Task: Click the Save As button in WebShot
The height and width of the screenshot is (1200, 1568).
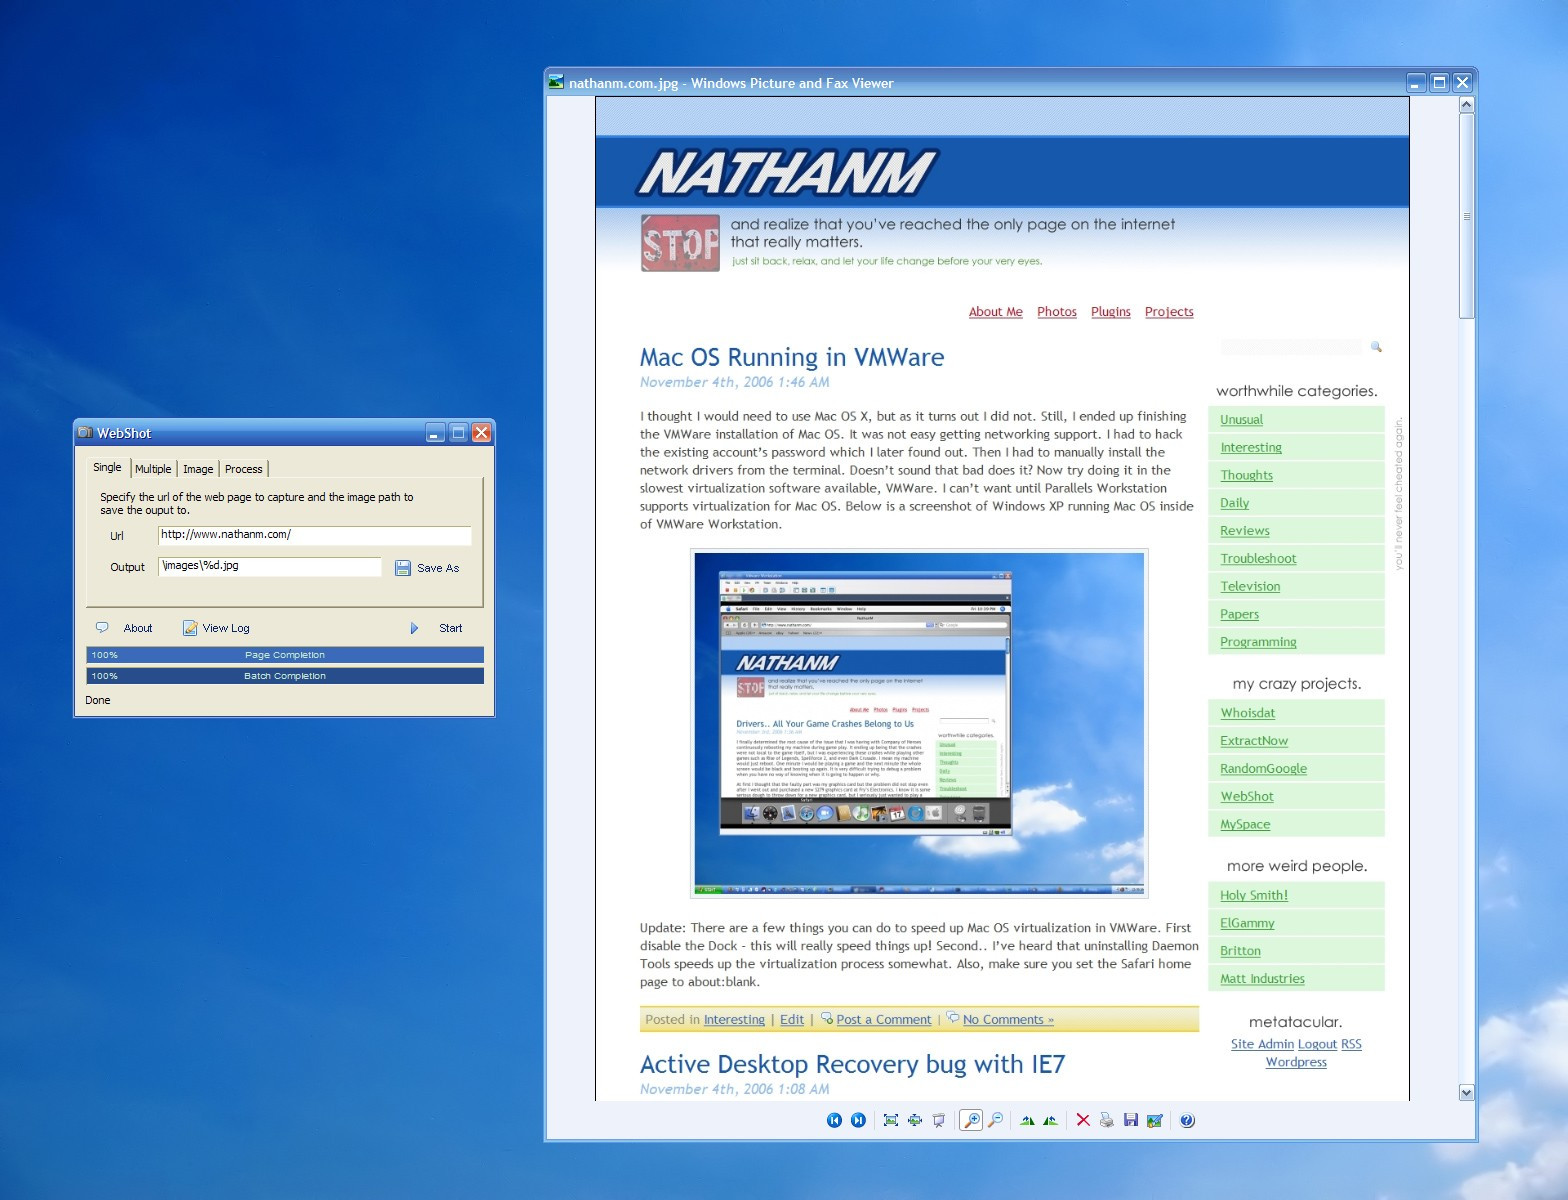Action: coord(428,568)
